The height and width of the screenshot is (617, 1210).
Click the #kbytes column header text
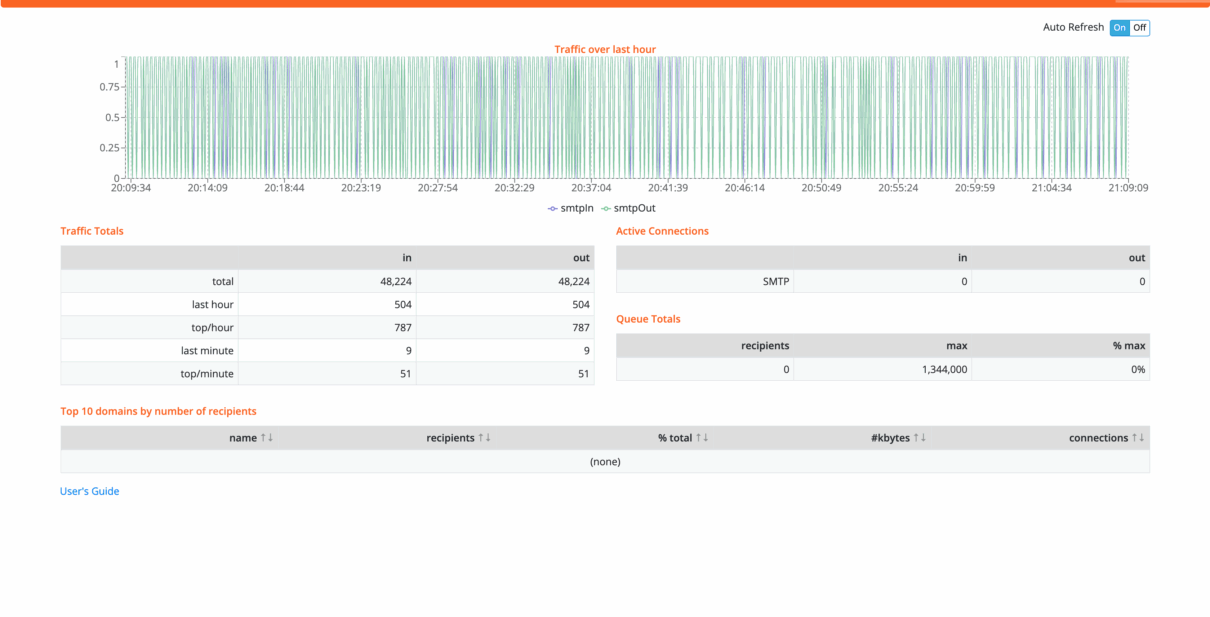pos(890,438)
